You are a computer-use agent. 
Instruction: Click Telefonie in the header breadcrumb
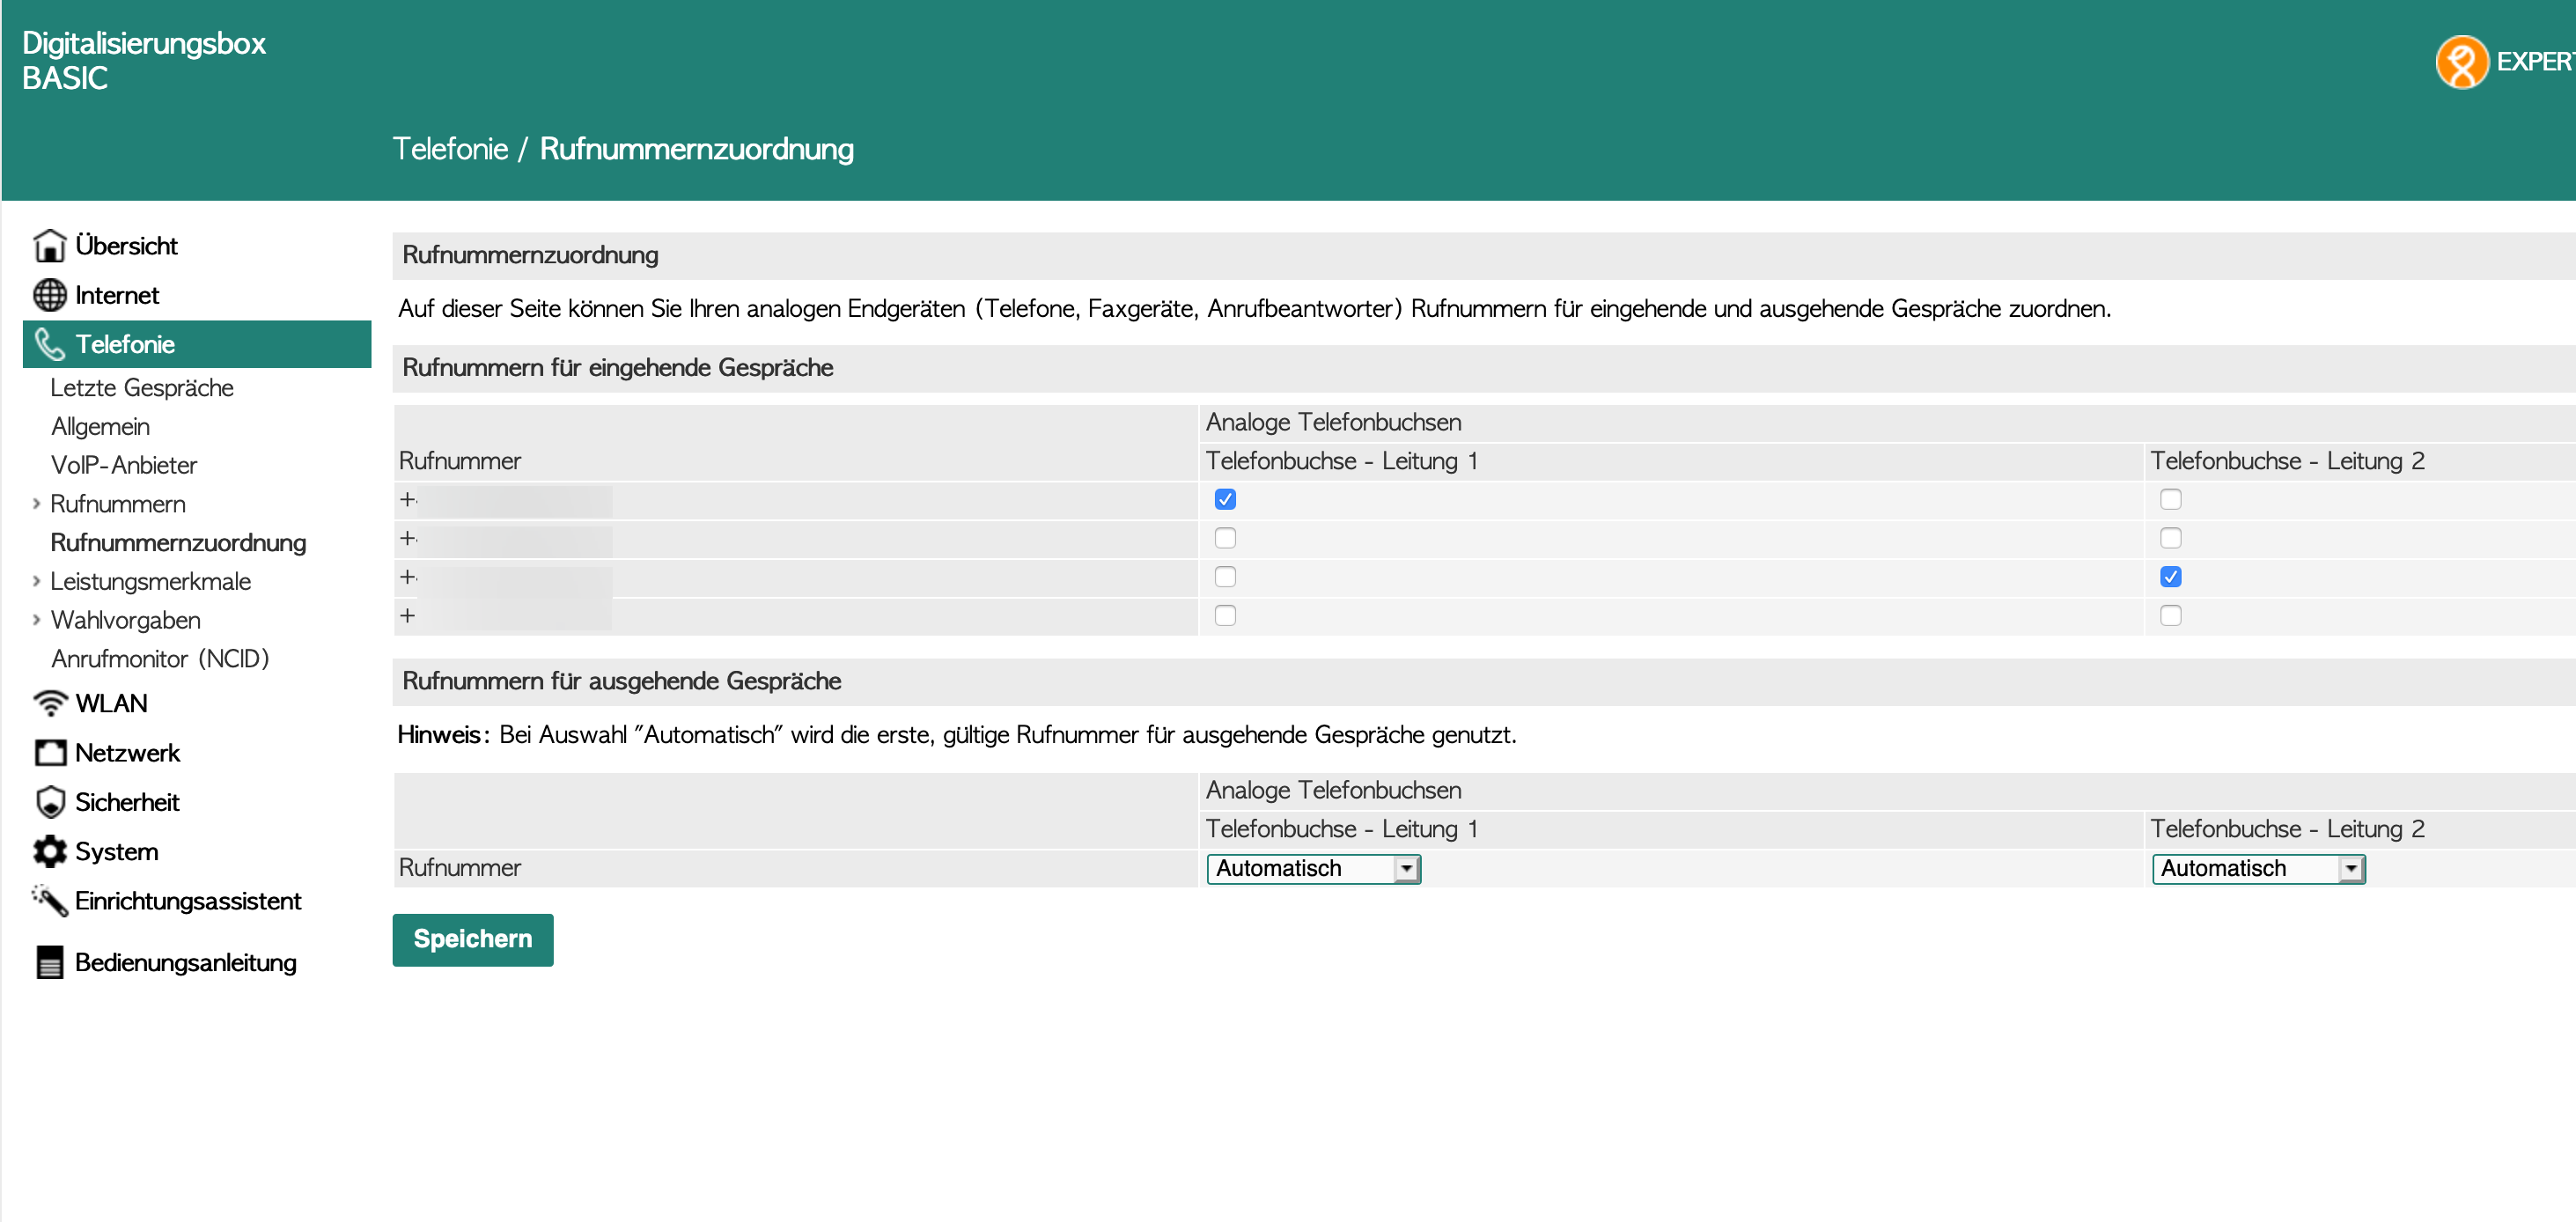click(450, 149)
